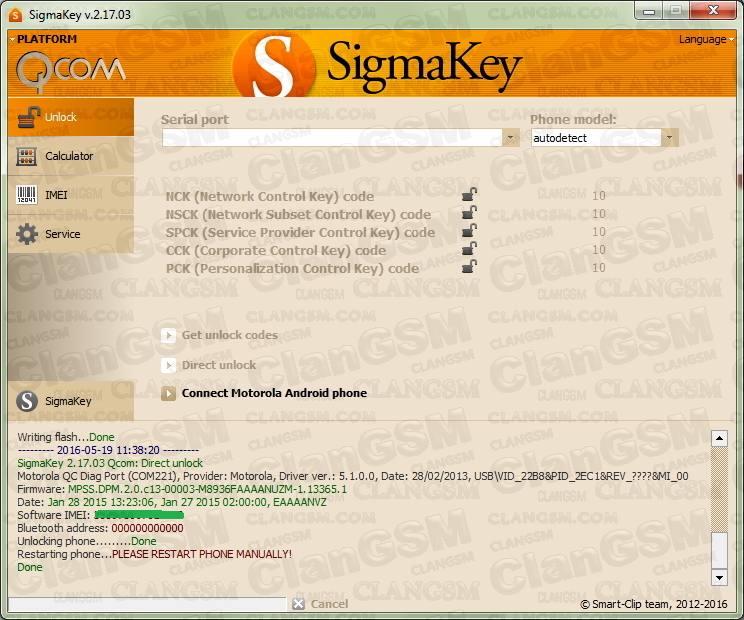Open the IMEI tab
Screen dimensions: 744x620
click(x=71, y=195)
